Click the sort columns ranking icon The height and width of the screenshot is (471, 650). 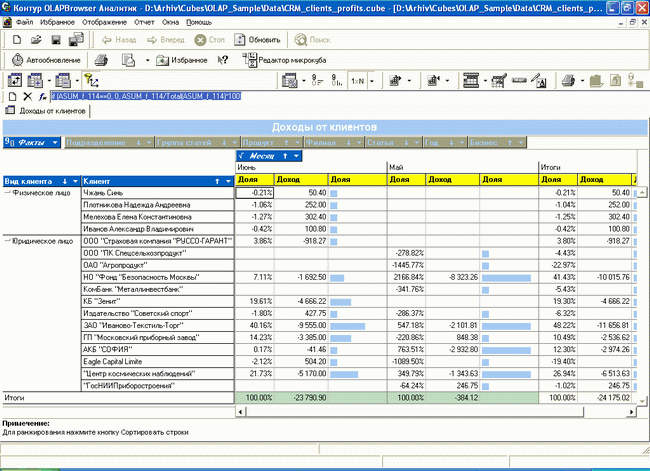coord(337,80)
